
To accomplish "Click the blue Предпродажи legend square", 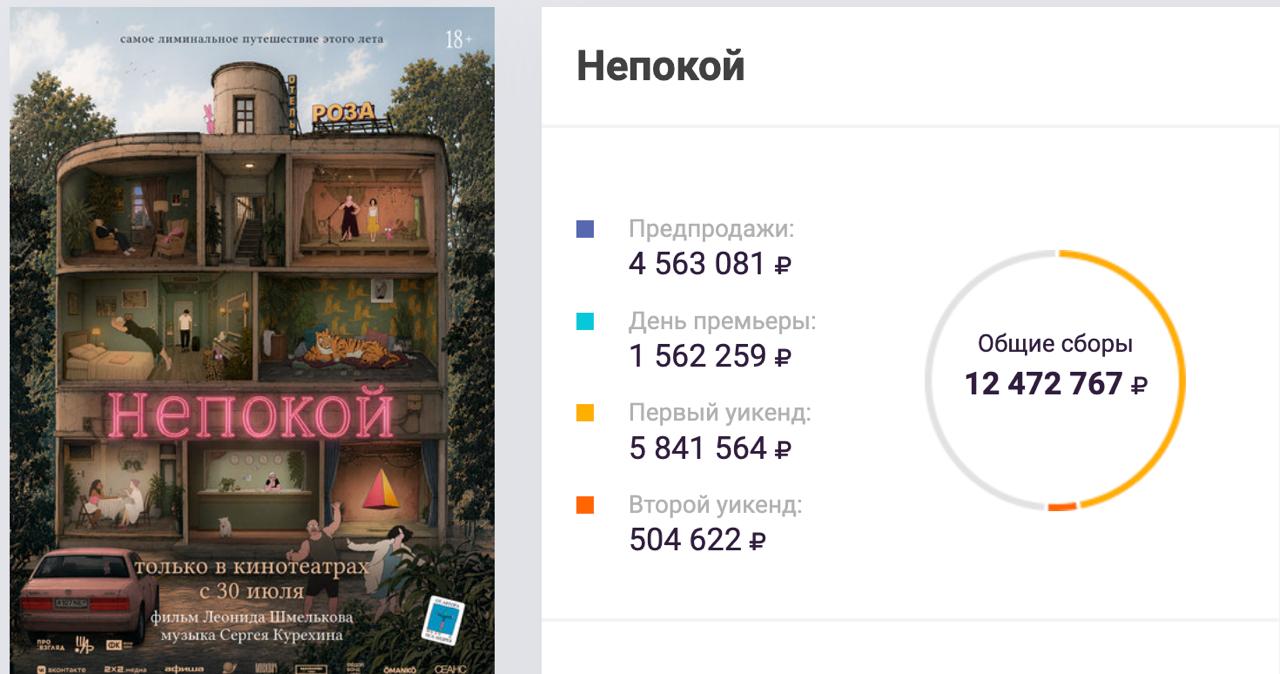I will (585, 229).
